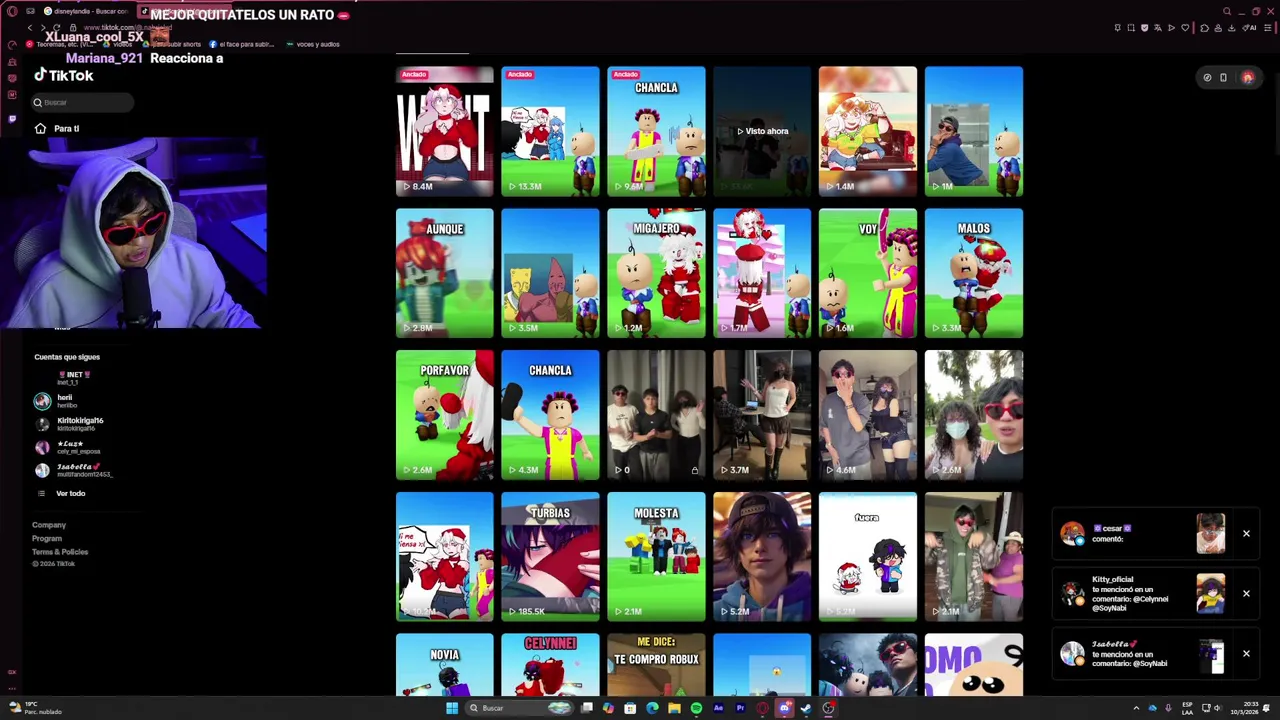The height and width of the screenshot is (720, 1280).
Task: Open Steam from the taskbar
Action: (x=806, y=708)
